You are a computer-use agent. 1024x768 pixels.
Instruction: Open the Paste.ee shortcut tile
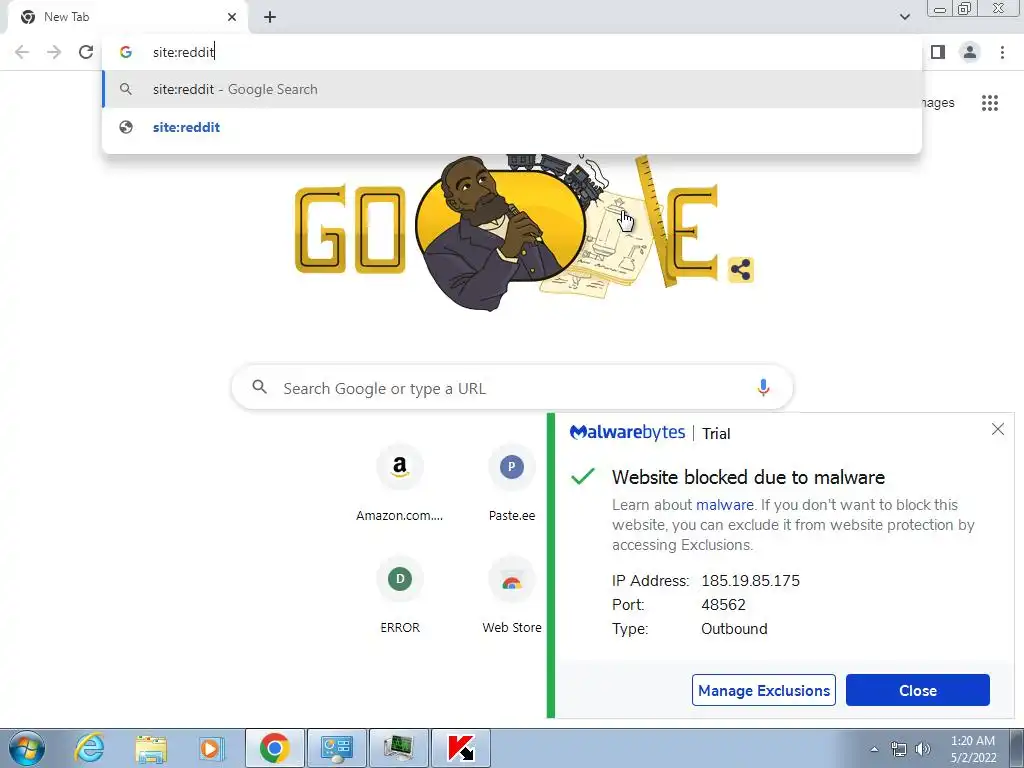512,483
